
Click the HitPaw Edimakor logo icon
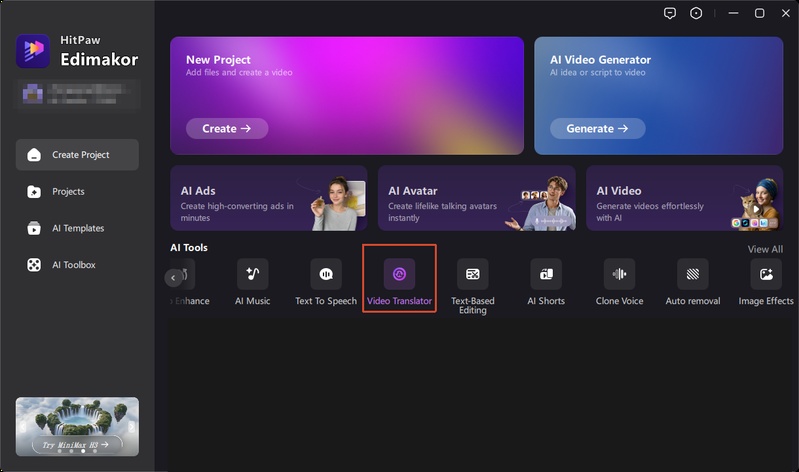[33, 51]
